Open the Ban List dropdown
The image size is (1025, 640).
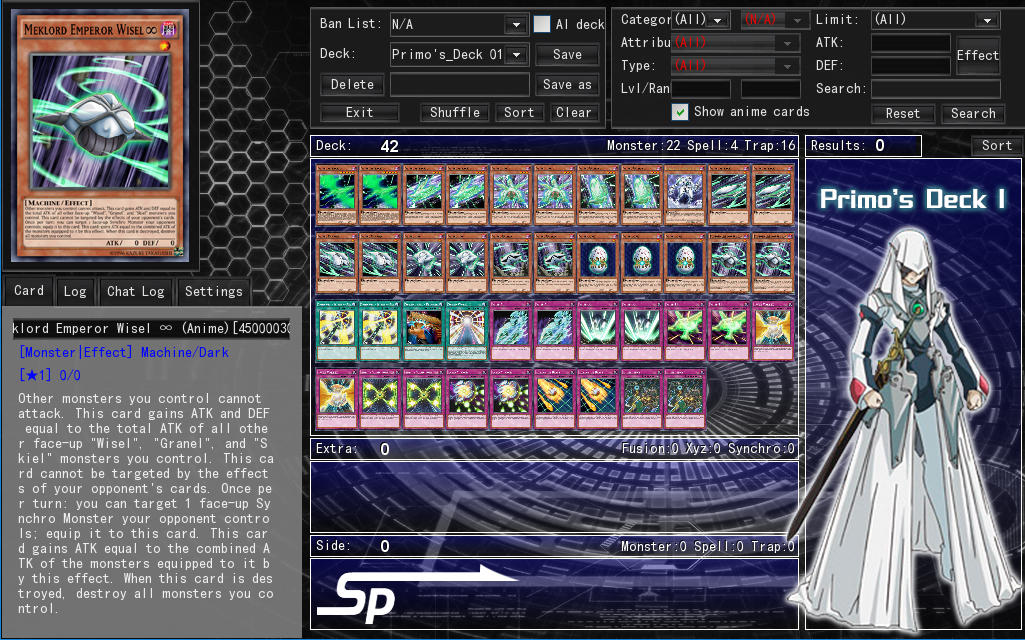(x=459, y=25)
